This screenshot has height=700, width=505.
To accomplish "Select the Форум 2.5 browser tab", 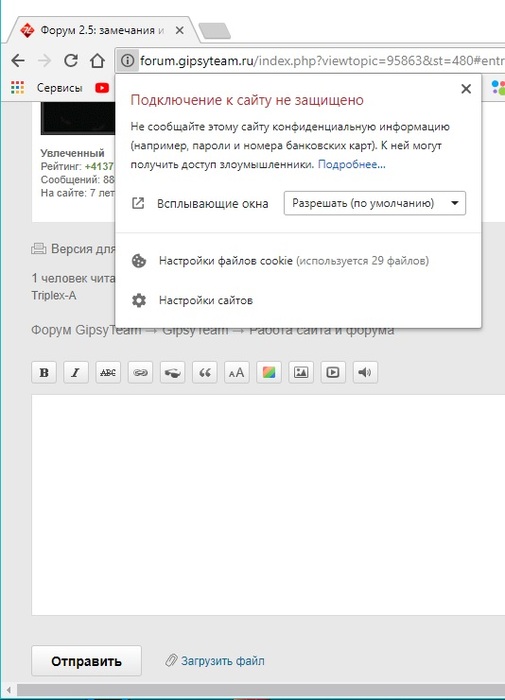I will (102, 30).
